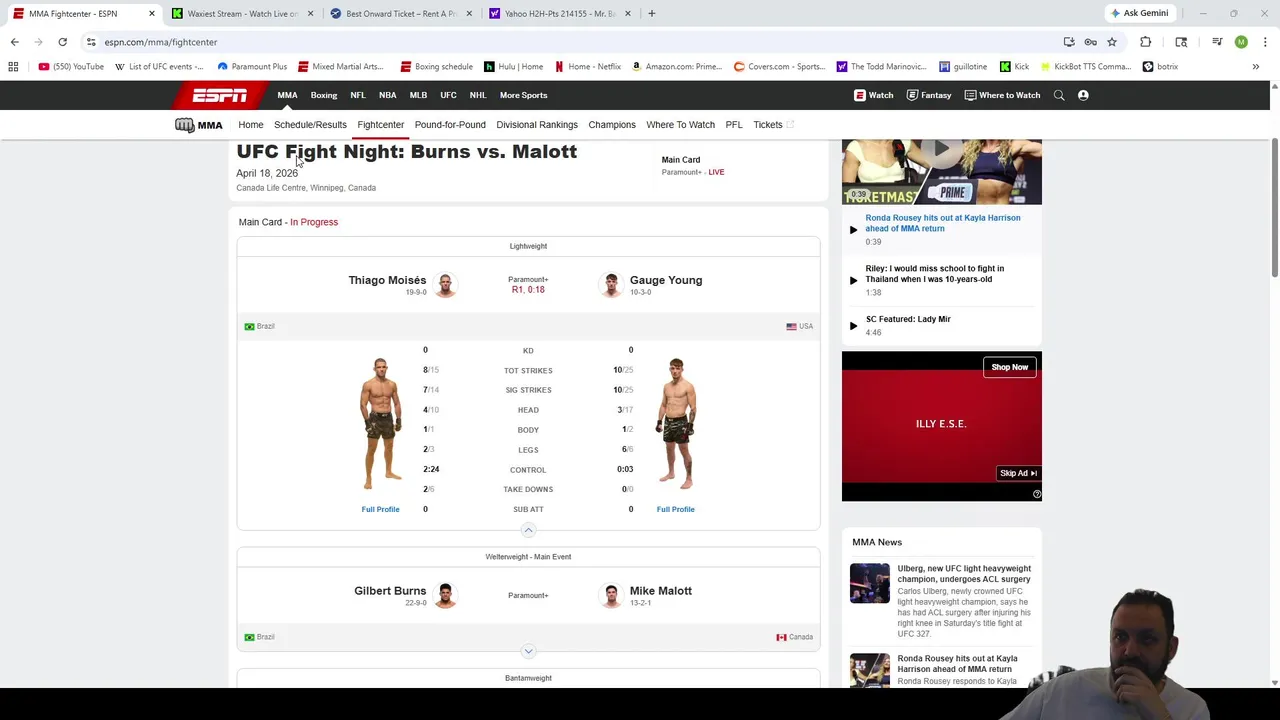Open the NHL menu item
This screenshot has height=720, width=1280.
(x=478, y=95)
